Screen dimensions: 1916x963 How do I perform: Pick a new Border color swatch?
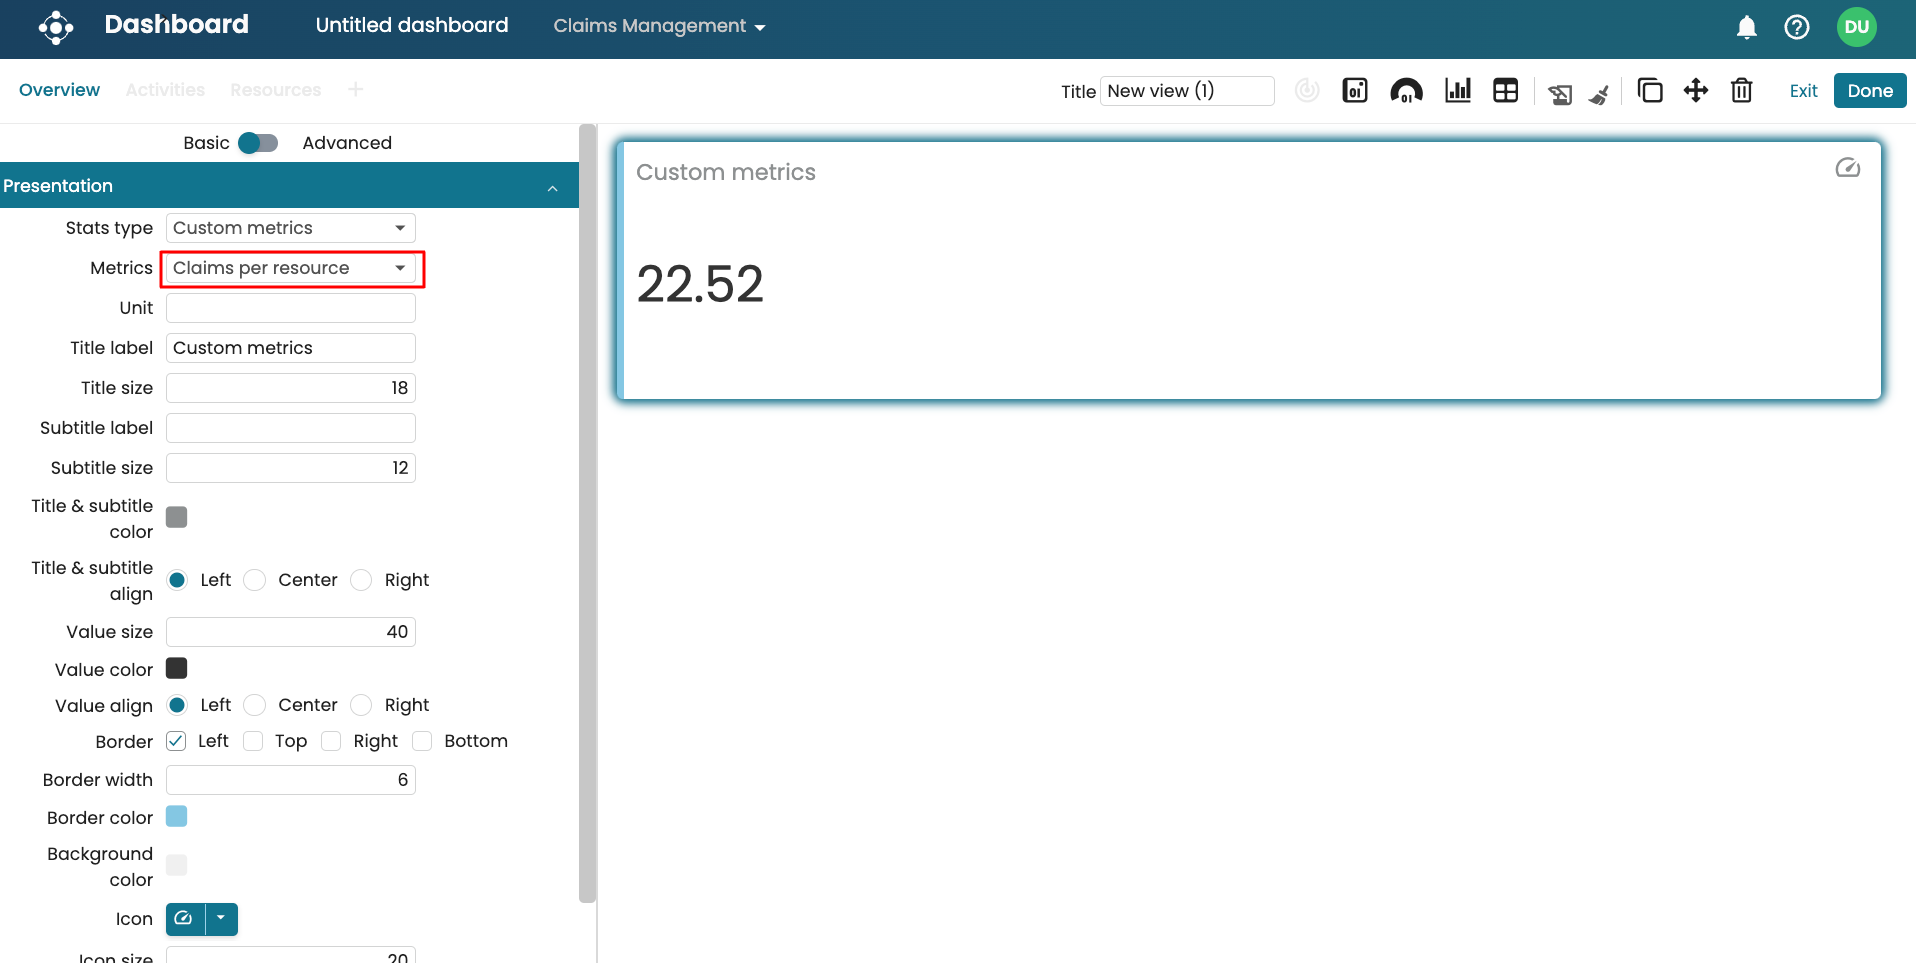[x=177, y=817]
